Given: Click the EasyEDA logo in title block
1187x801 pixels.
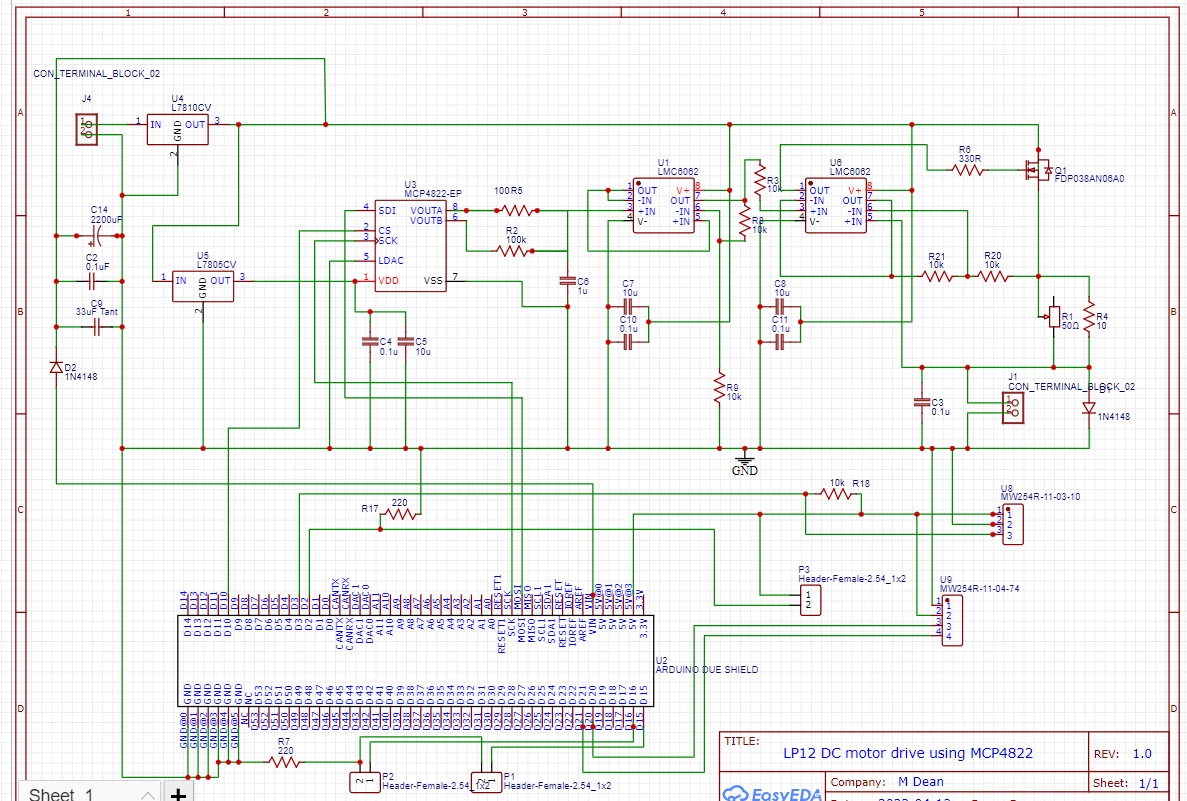Looking at the screenshot, I should (772, 793).
